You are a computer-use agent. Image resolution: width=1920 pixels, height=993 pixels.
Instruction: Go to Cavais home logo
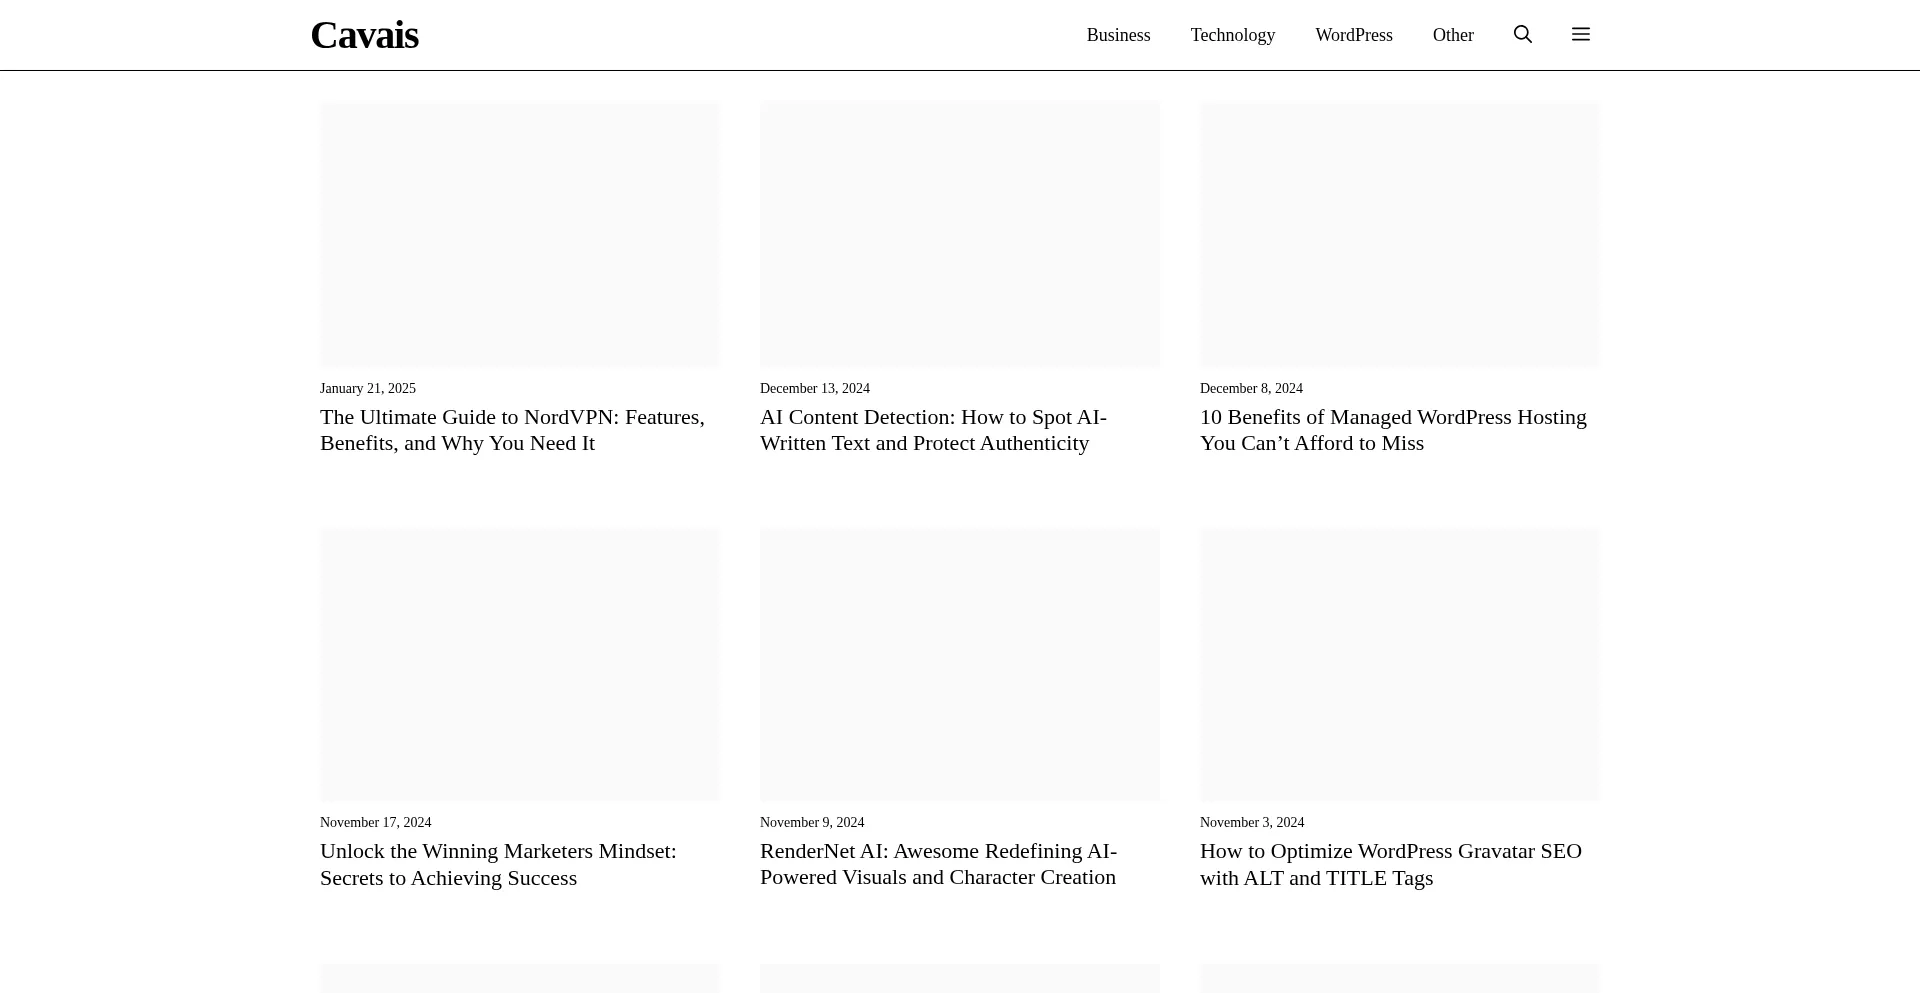point(365,35)
